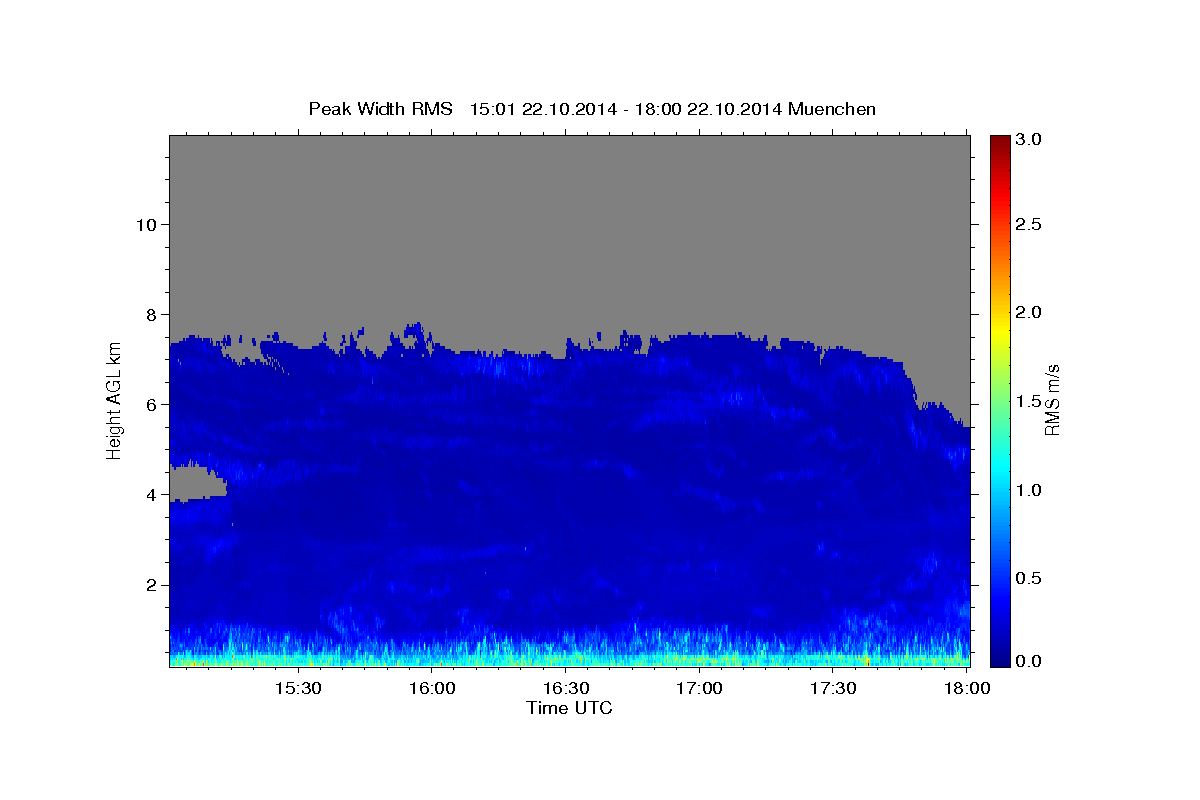
Task: Click the height tick label 10
Action: point(145,224)
